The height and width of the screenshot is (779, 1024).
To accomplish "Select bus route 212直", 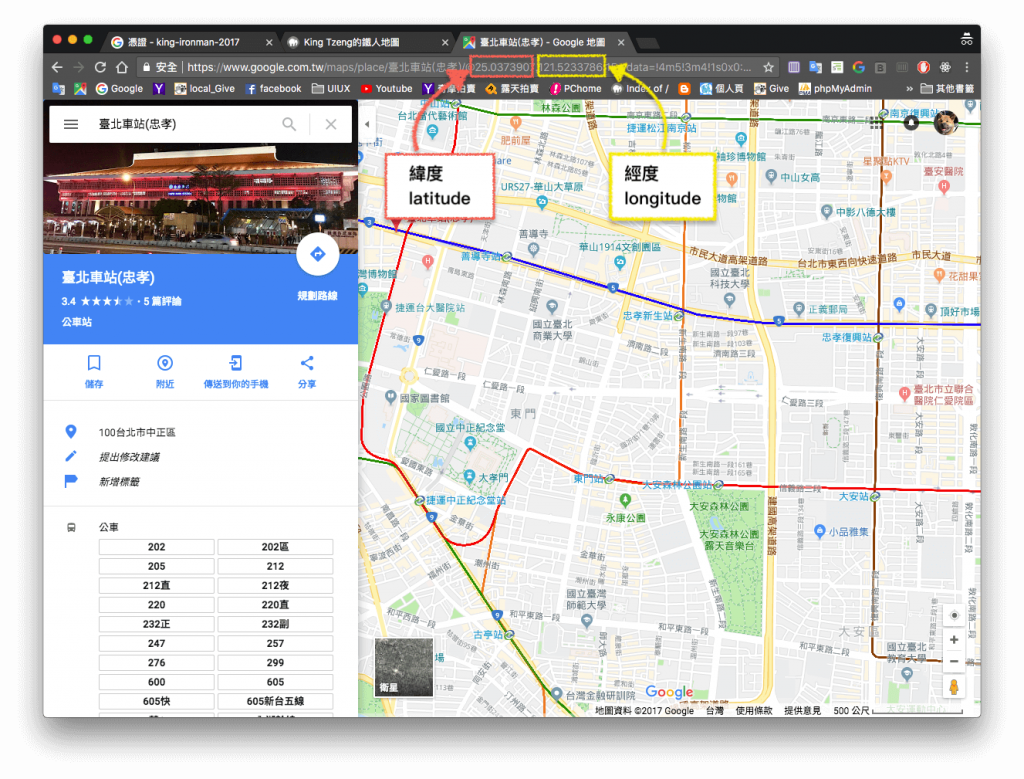I will pyautogui.click(x=157, y=586).
